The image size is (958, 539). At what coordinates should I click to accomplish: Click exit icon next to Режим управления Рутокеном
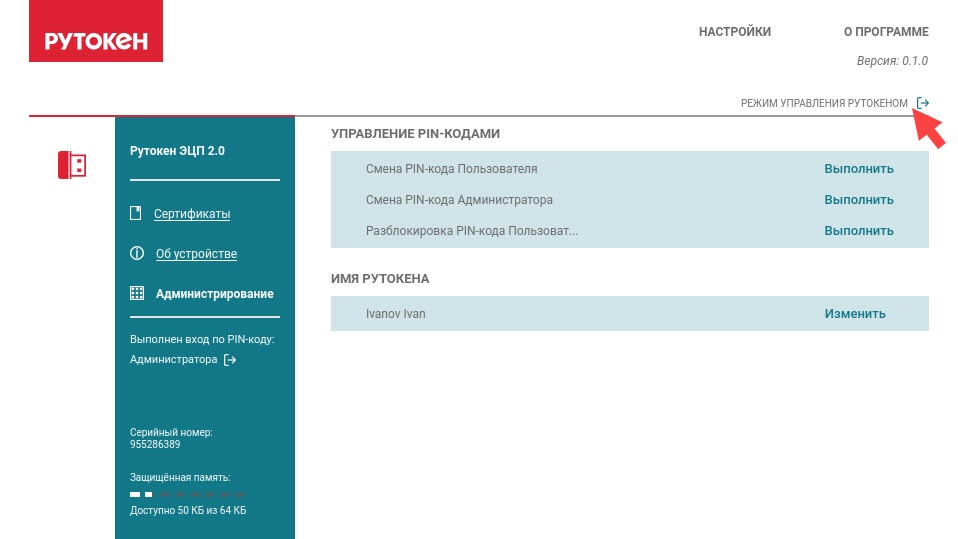coord(923,103)
